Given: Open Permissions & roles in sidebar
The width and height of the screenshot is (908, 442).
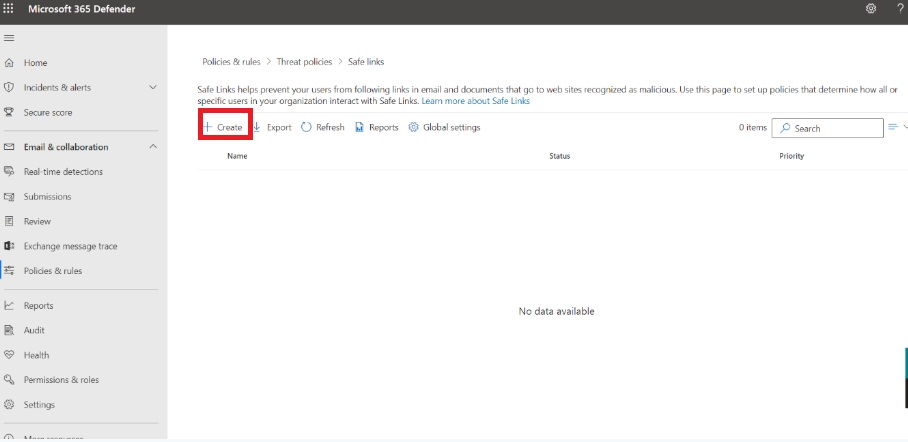Looking at the screenshot, I should click(x=61, y=379).
